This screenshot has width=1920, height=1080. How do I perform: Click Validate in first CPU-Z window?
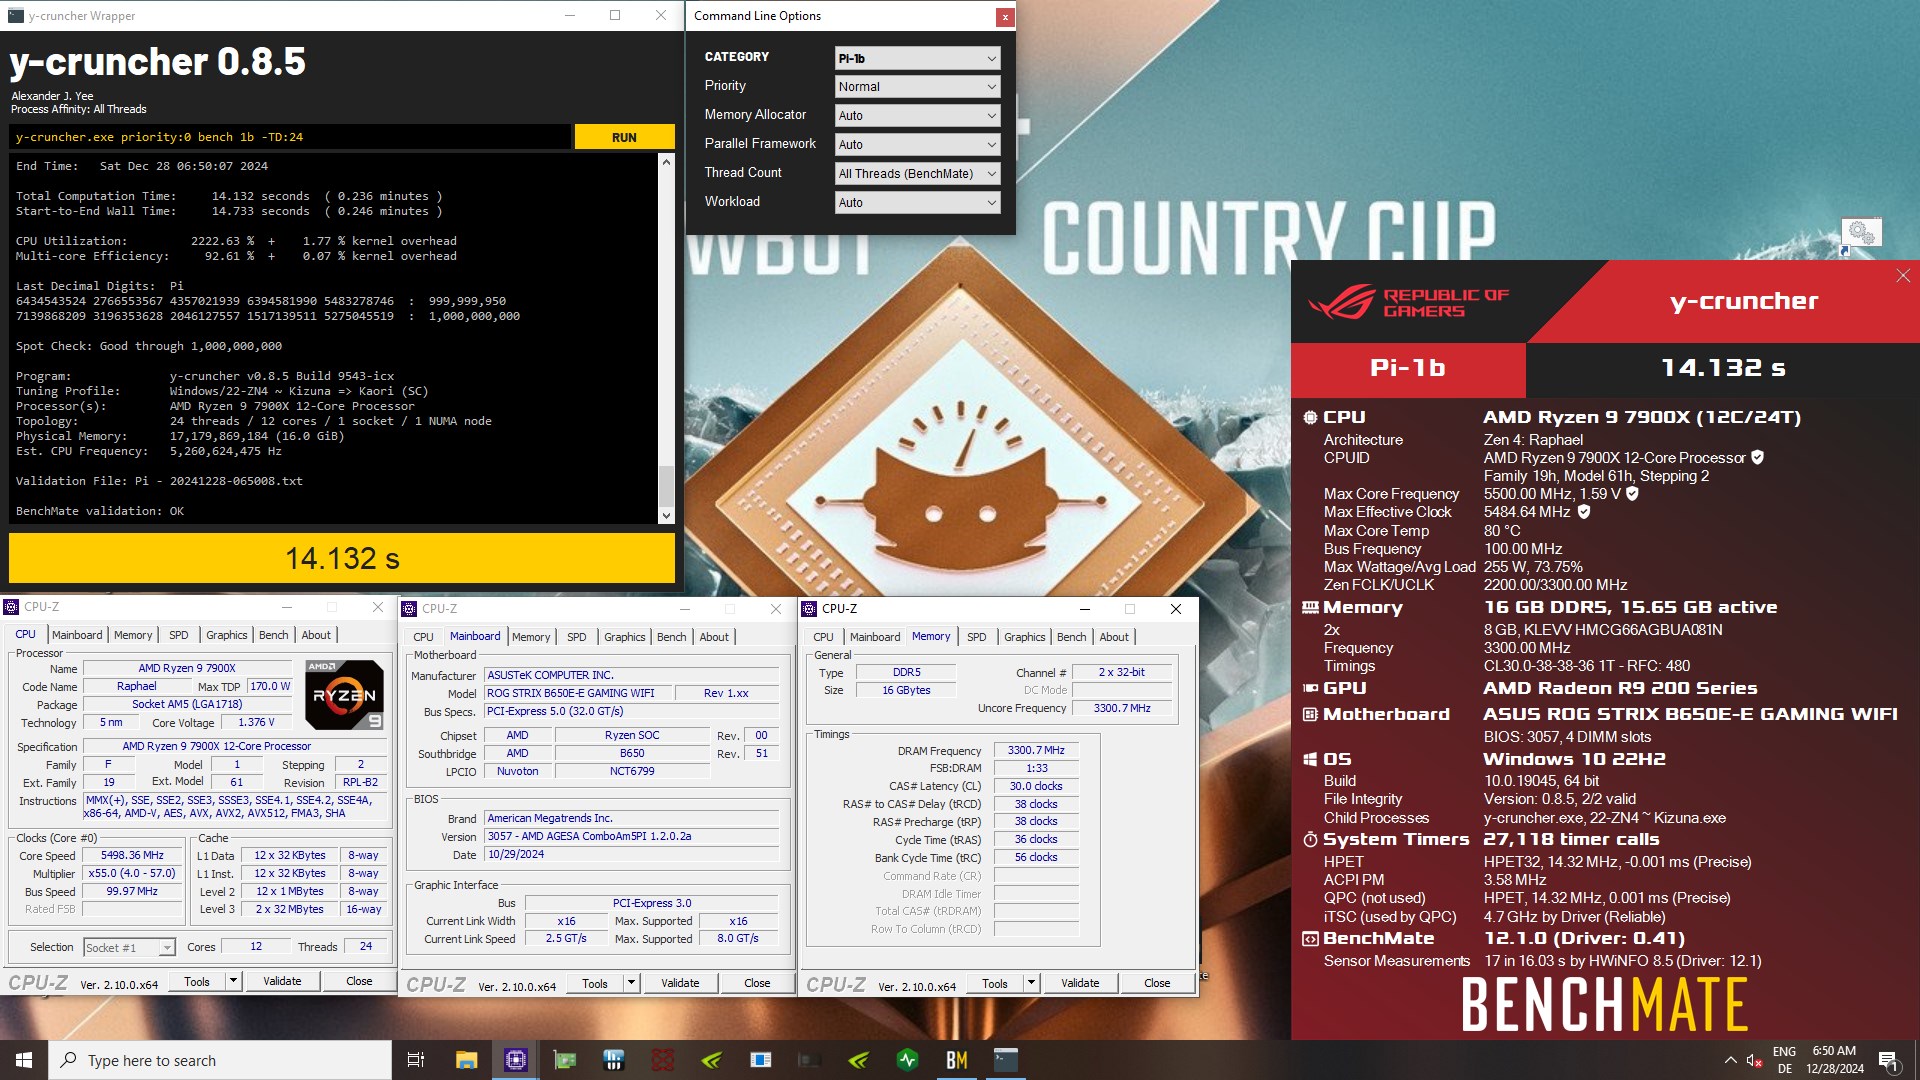click(282, 981)
